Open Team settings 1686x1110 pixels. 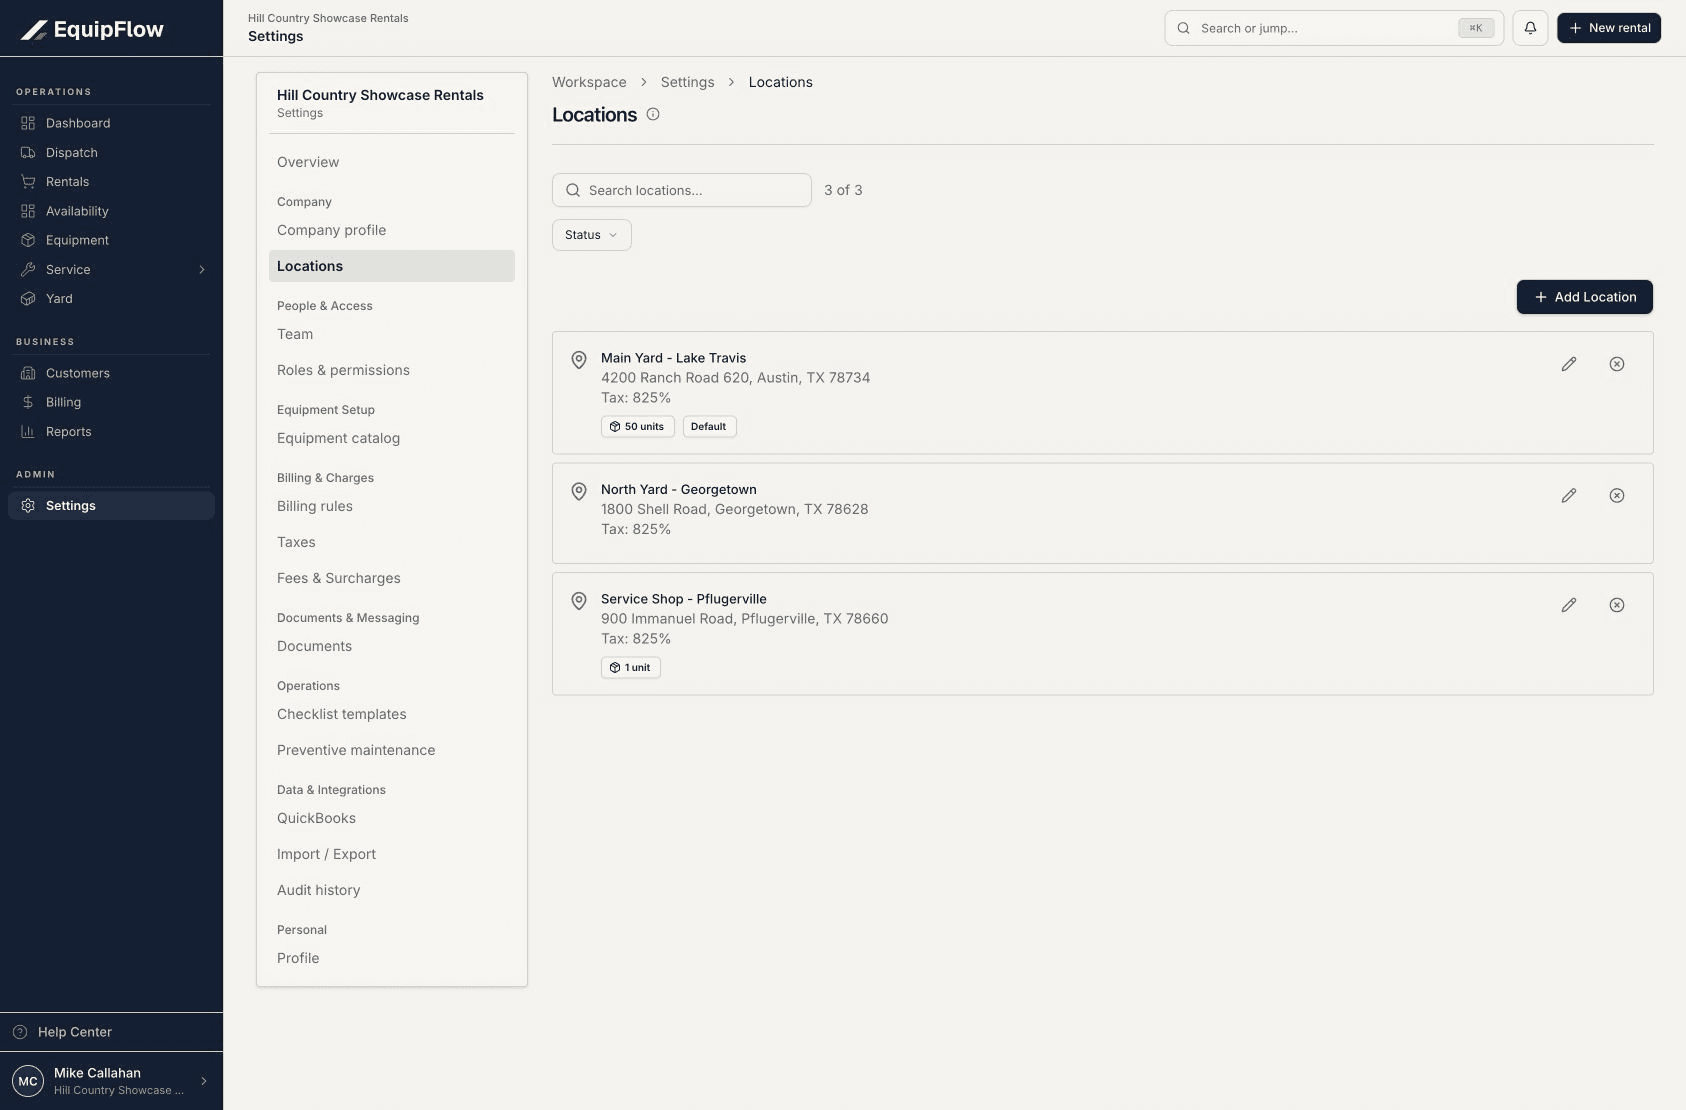(391, 334)
